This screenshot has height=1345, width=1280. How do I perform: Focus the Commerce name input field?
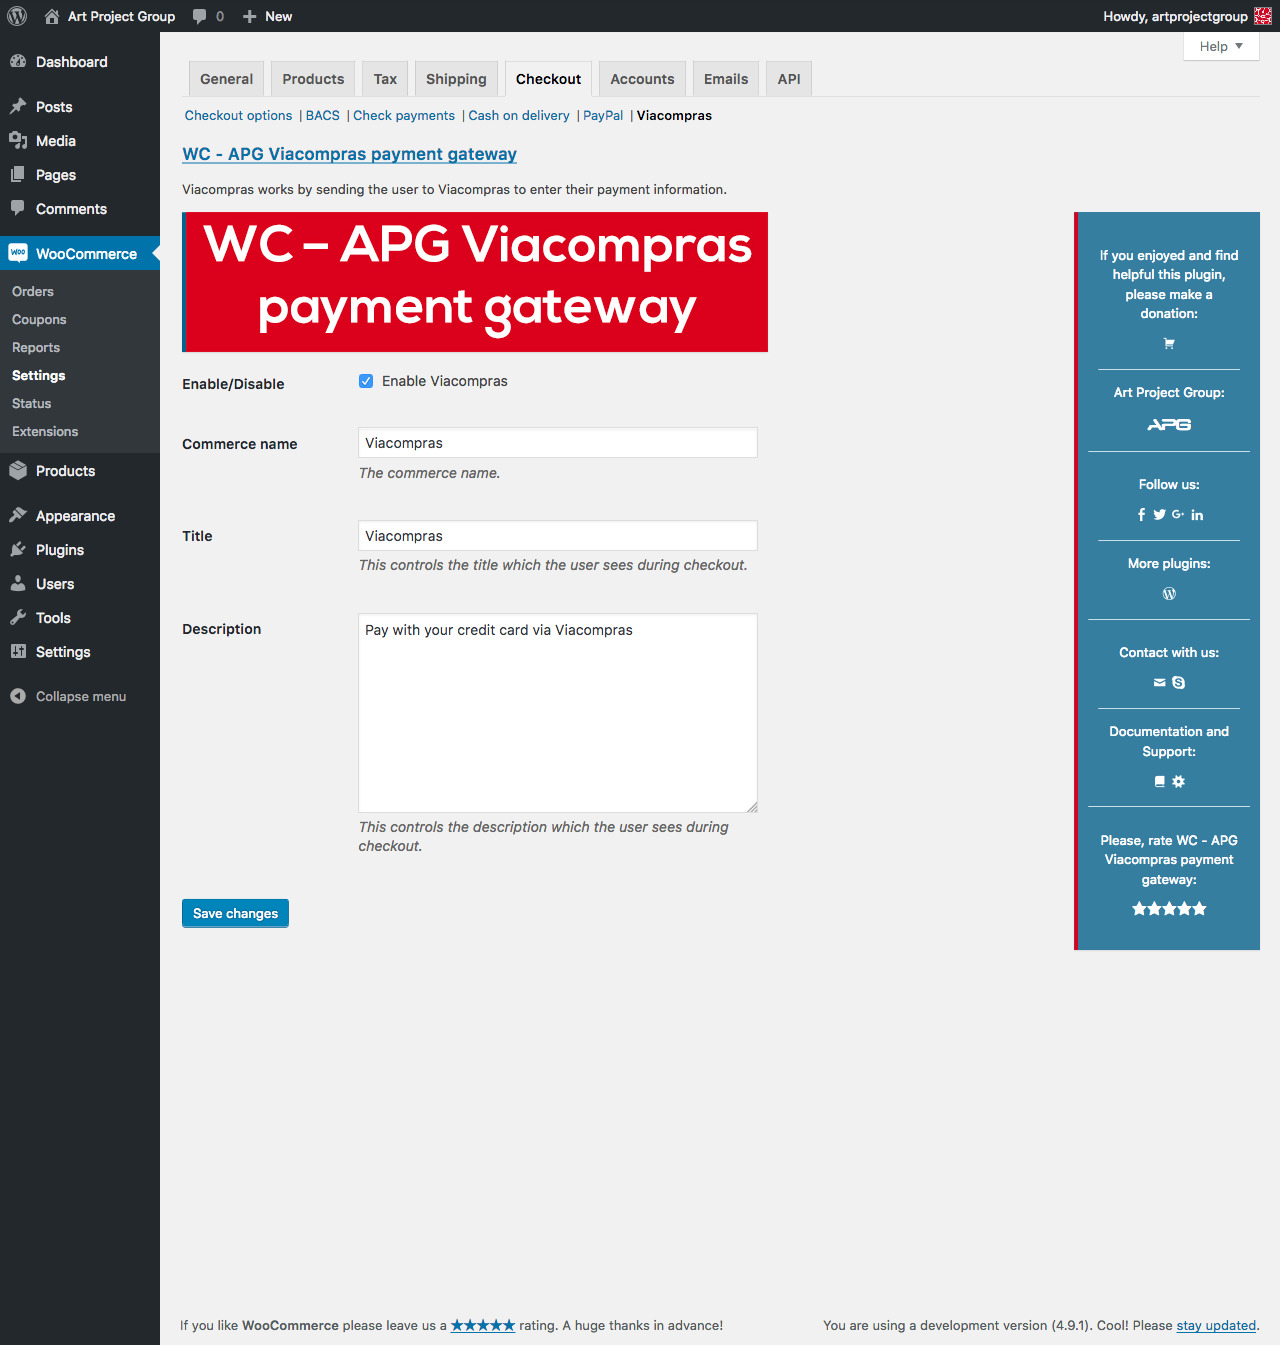tap(558, 443)
